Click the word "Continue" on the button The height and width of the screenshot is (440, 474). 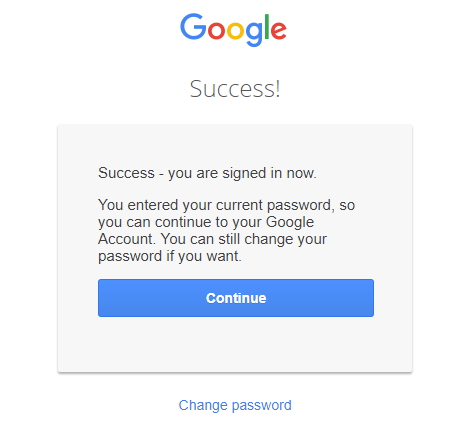coord(236,298)
